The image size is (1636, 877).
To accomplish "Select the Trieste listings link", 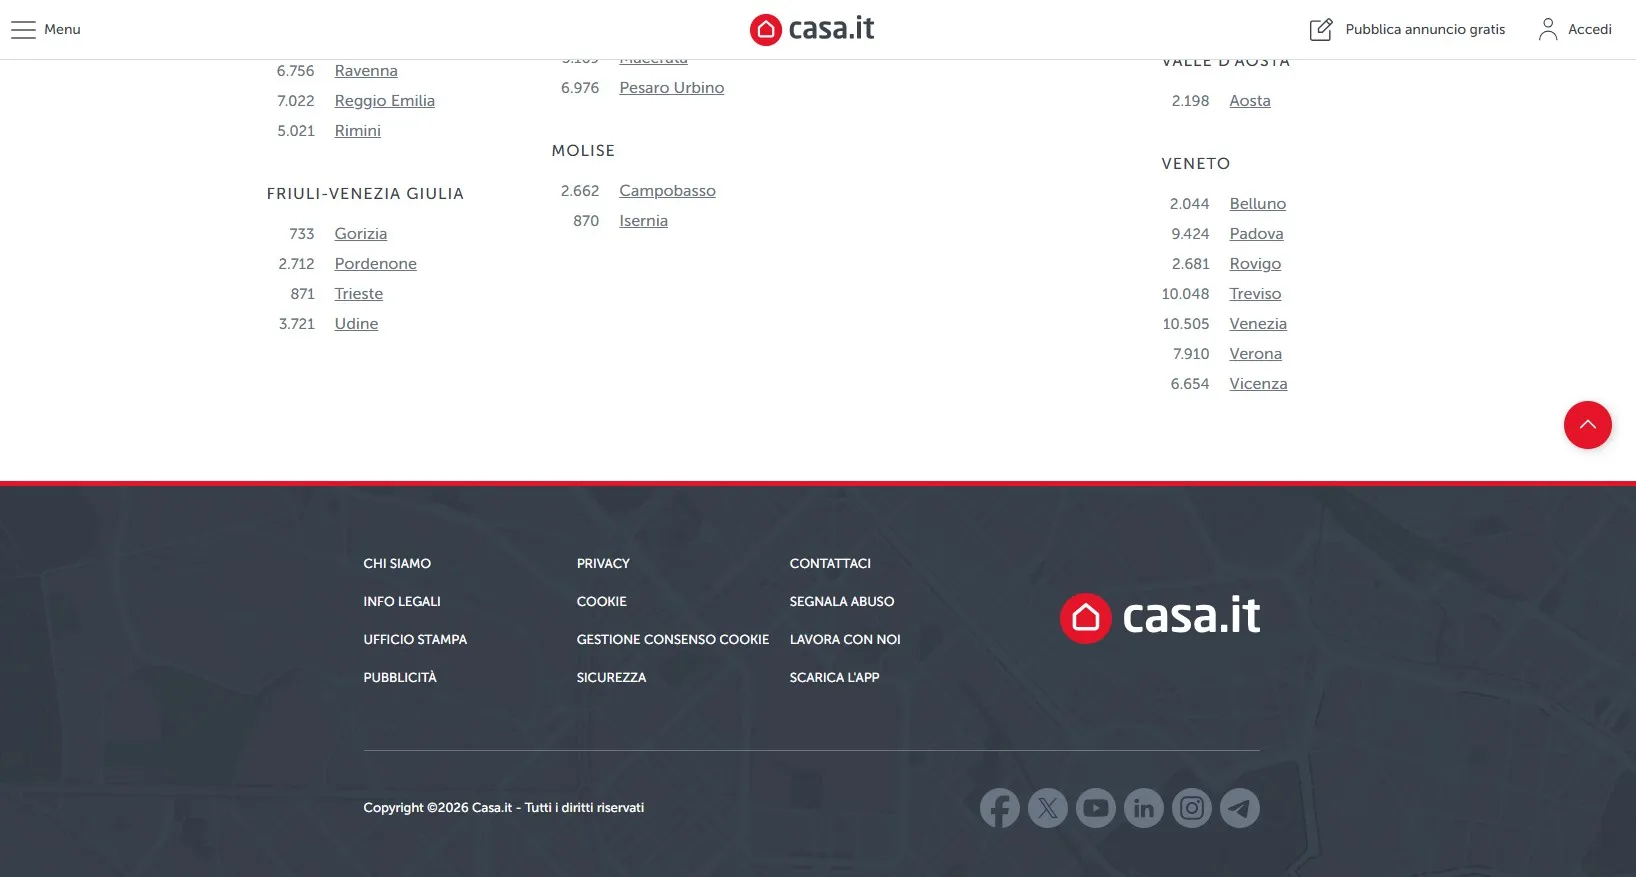I will [358, 294].
